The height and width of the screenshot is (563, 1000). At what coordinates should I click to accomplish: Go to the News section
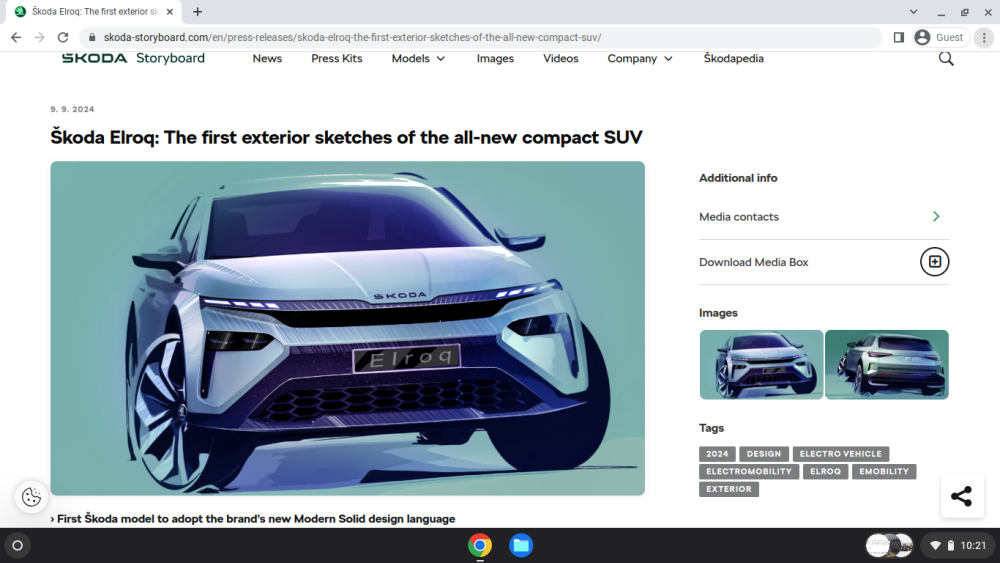[x=267, y=59]
